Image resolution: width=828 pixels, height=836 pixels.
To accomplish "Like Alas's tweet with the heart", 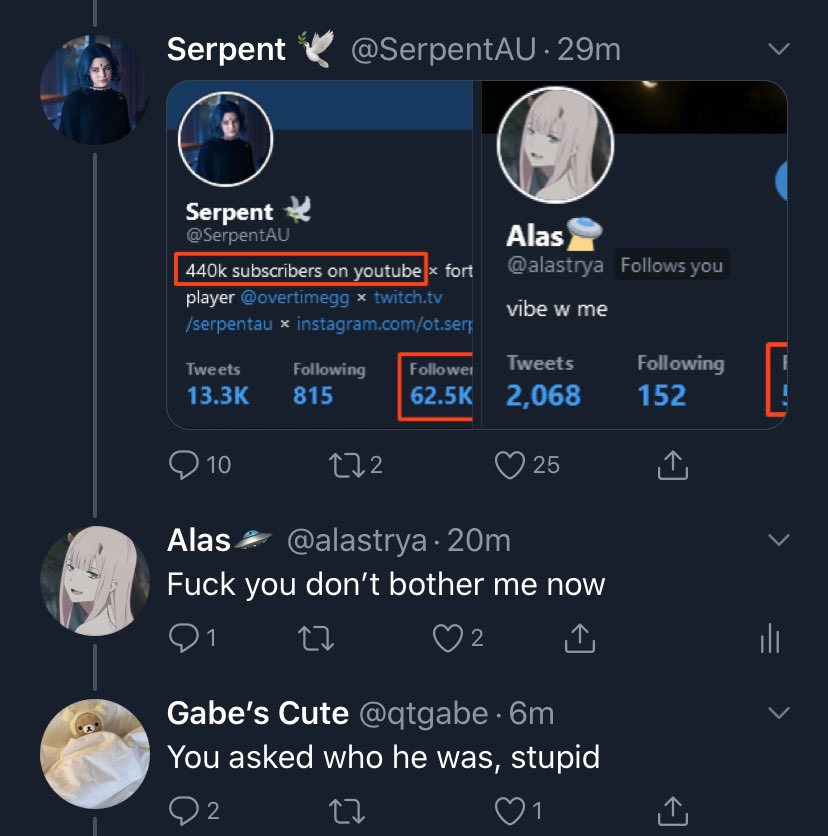I will pyautogui.click(x=447, y=638).
